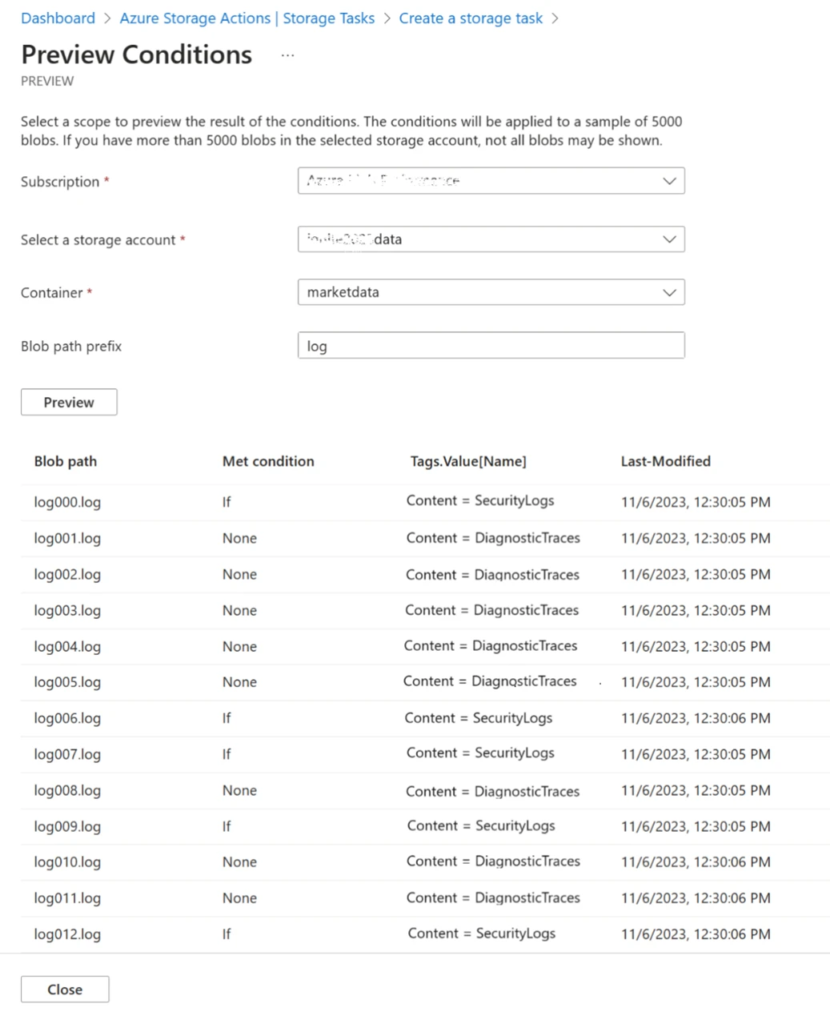The height and width of the screenshot is (1024, 830).
Task: Open the storage account dropdown
Action: [670, 239]
